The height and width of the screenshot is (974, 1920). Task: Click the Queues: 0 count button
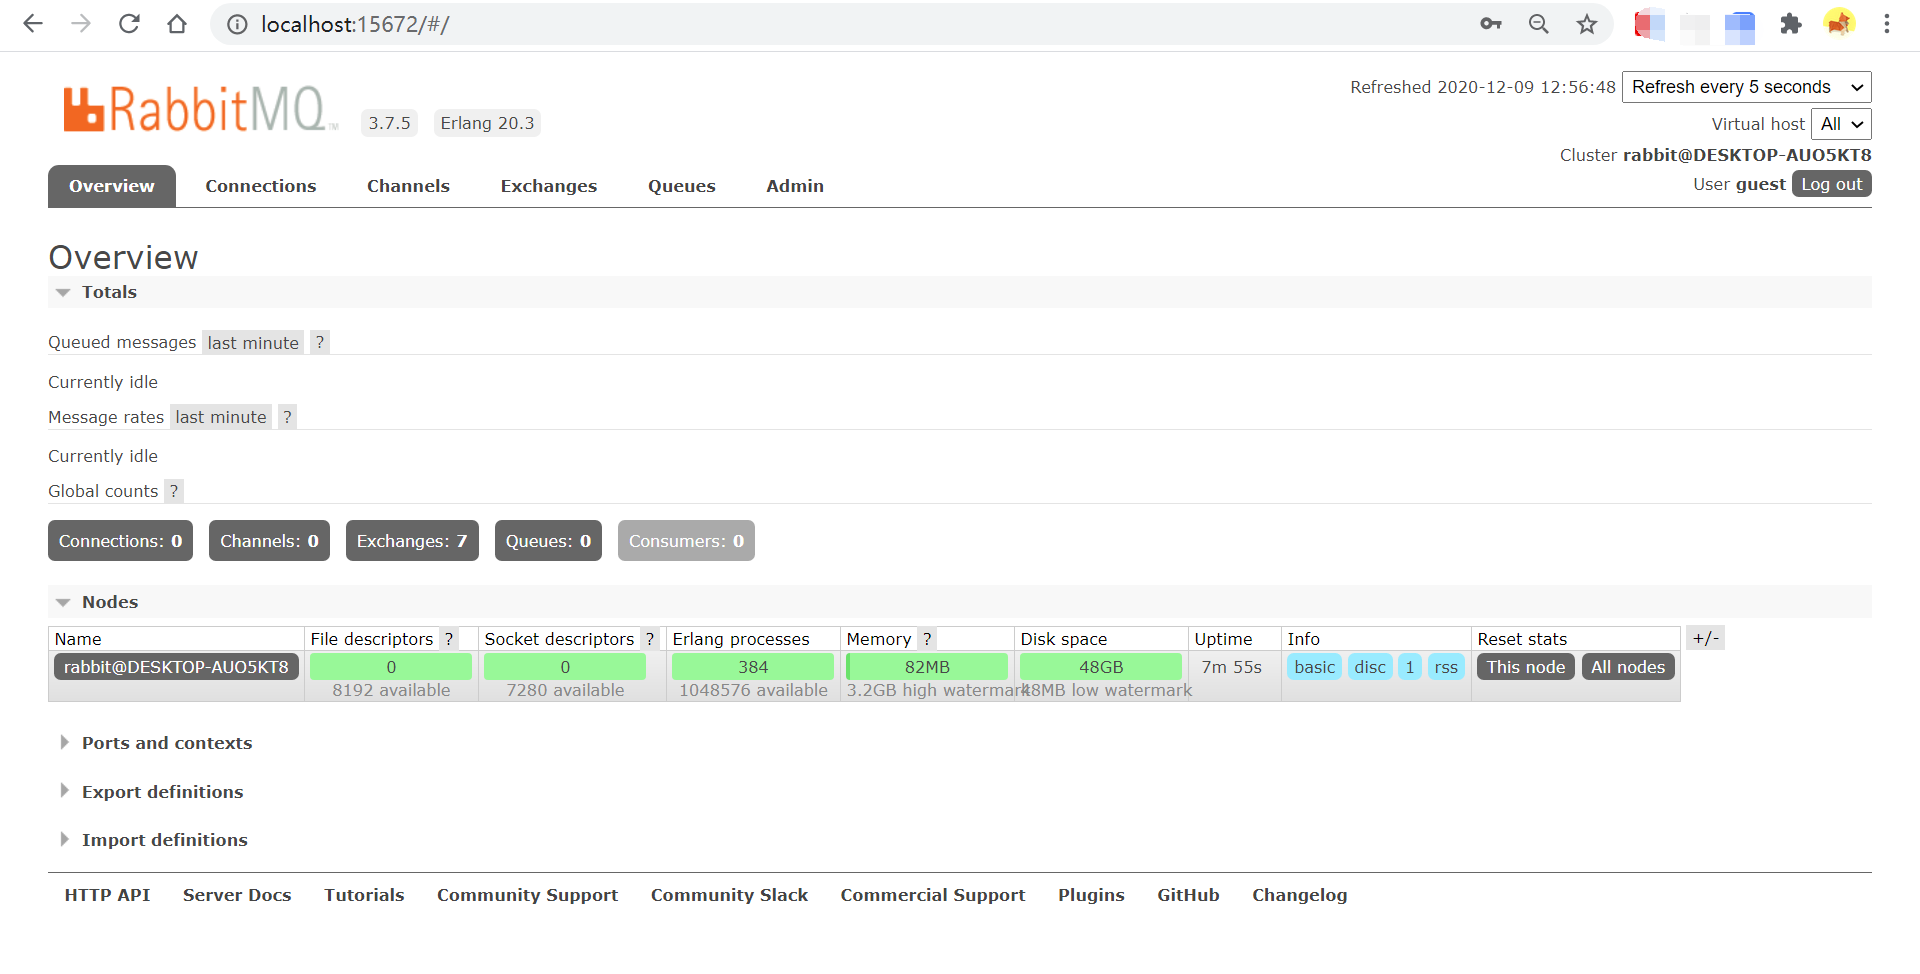(548, 541)
